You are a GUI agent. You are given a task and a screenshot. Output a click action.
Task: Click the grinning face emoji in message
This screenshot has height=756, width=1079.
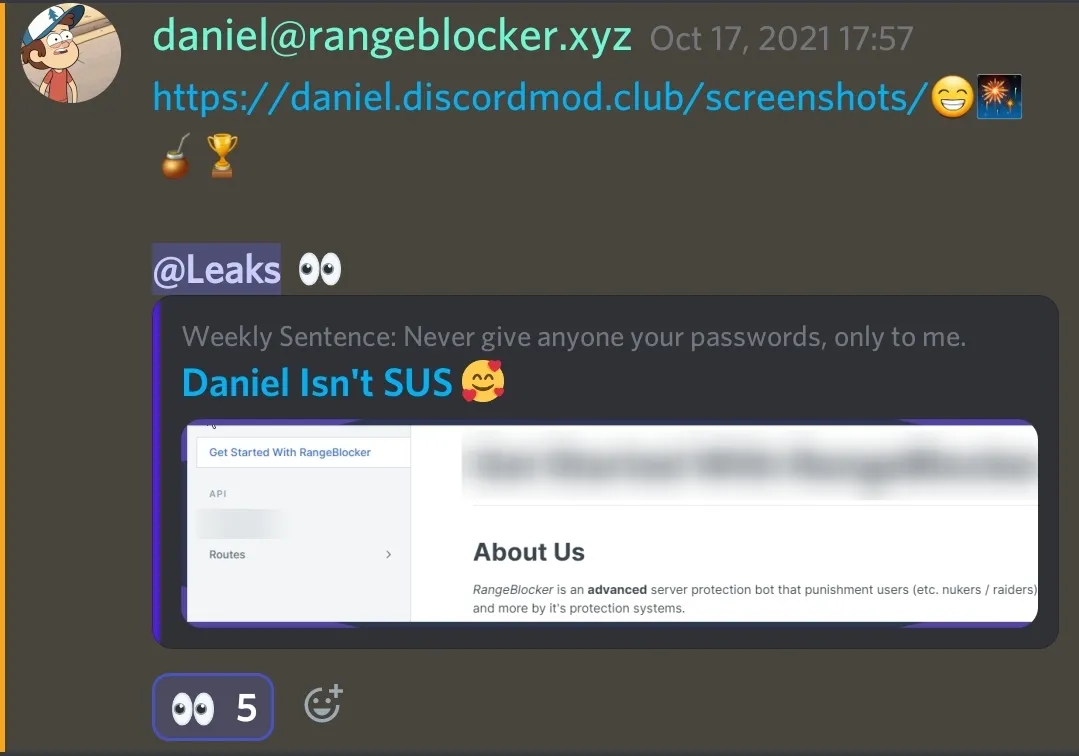952,96
